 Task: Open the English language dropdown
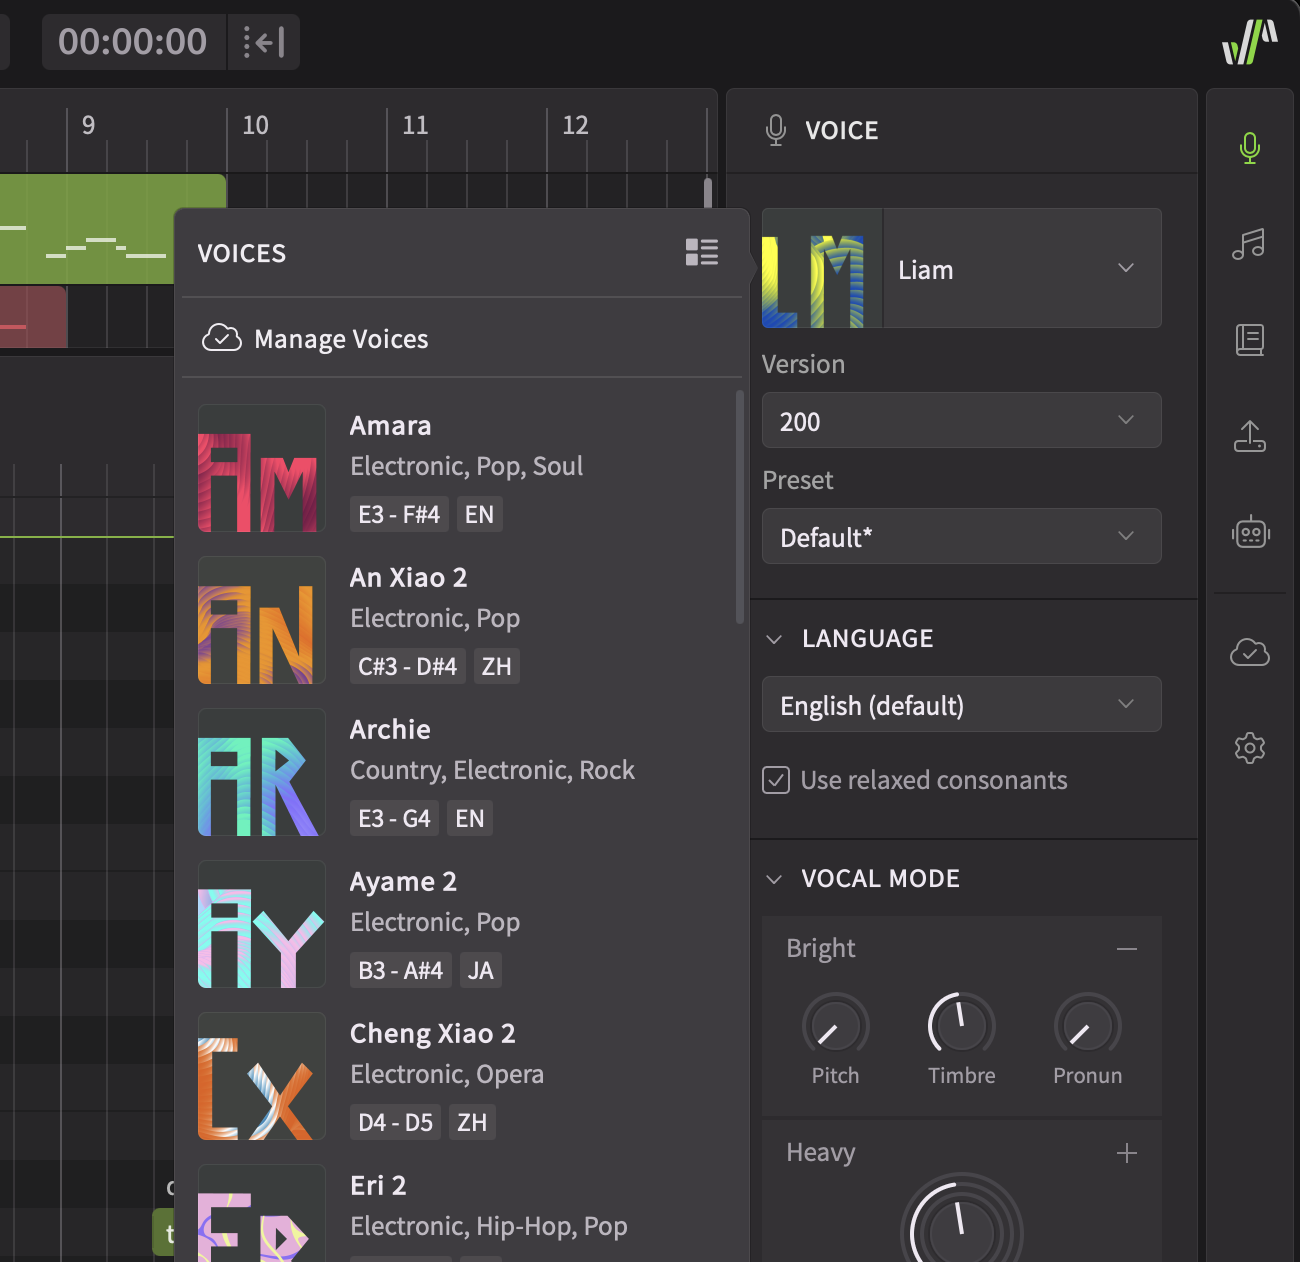(x=961, y=704)
